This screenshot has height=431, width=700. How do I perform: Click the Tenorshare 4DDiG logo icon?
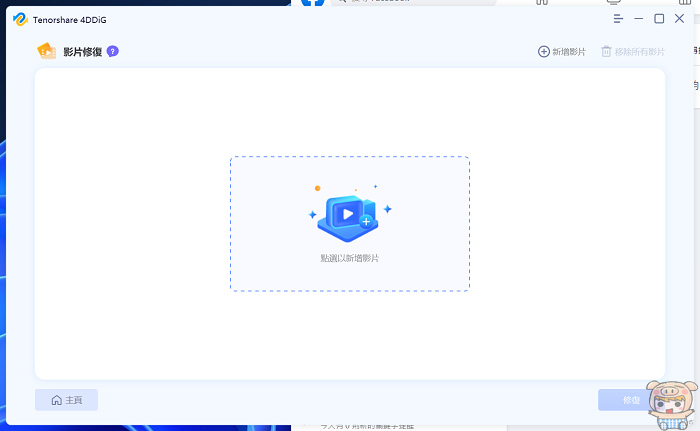(19, 19)
